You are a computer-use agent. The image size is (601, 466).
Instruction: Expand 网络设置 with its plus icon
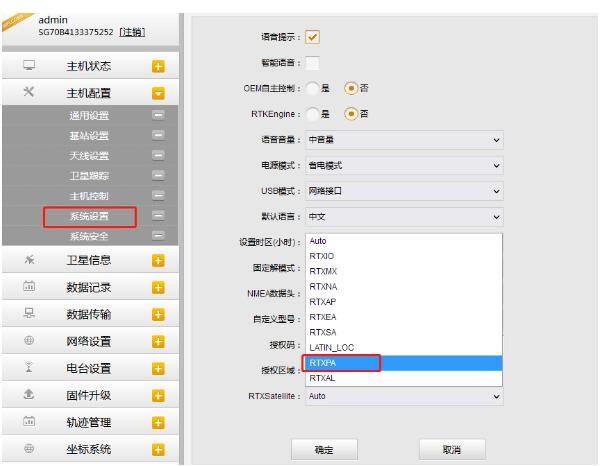[158, 341]
